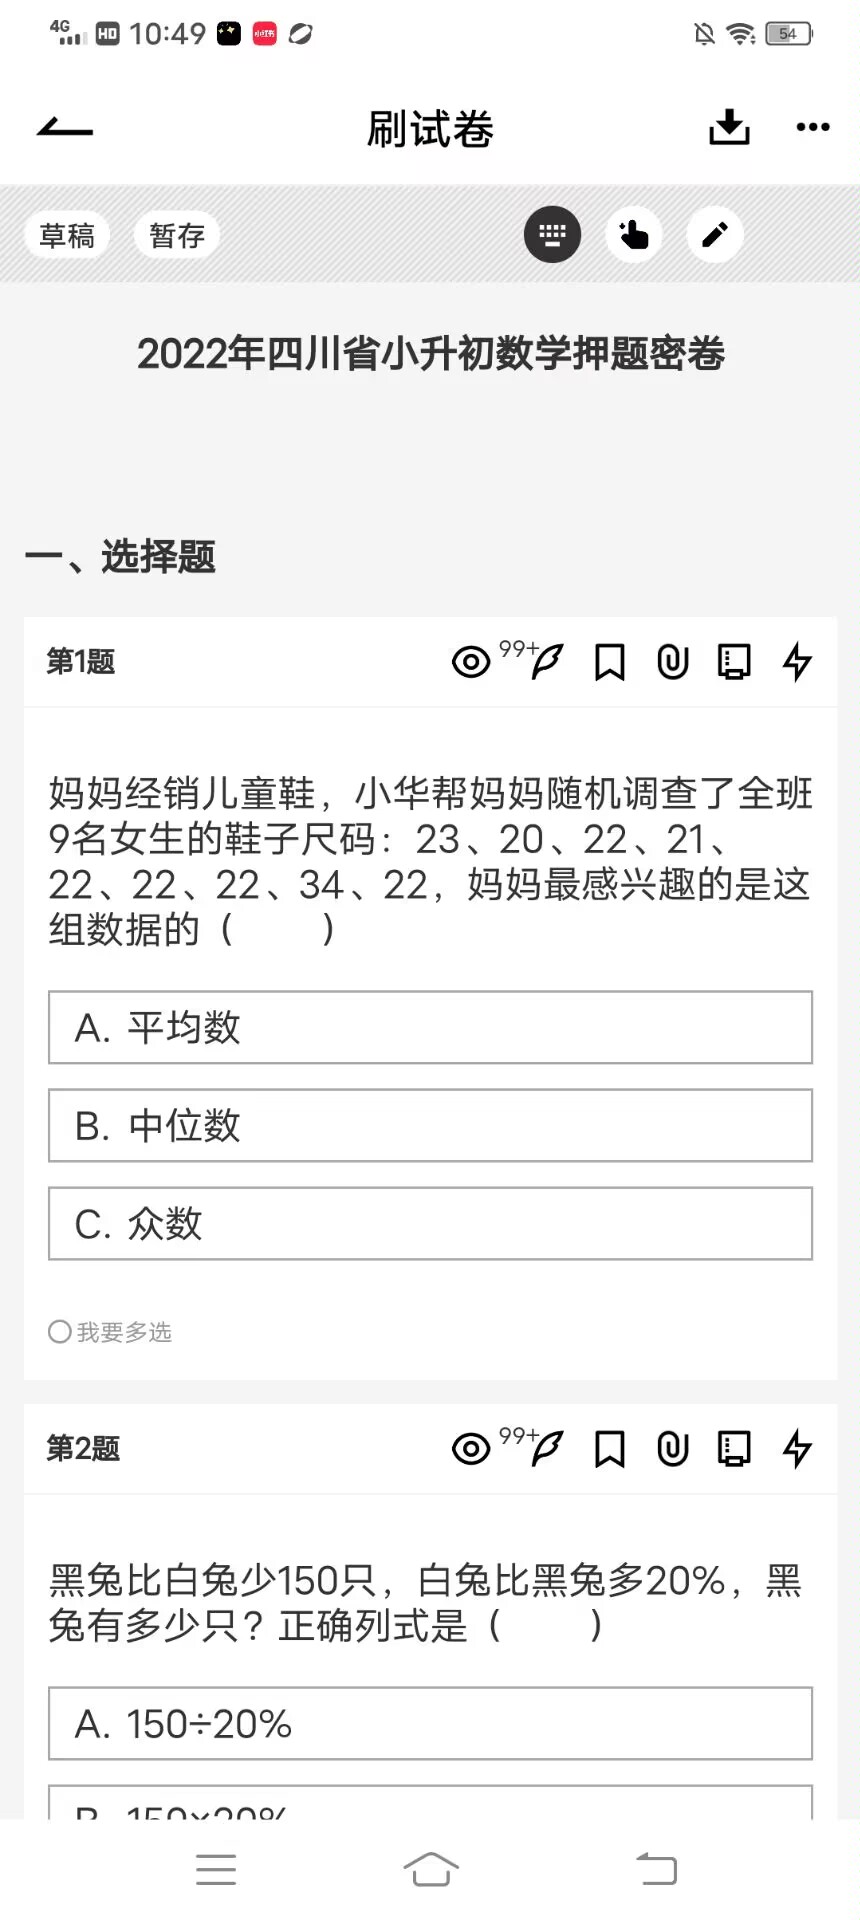
Task: Open the 草稿 drafts section
Action: click(67, 234)
